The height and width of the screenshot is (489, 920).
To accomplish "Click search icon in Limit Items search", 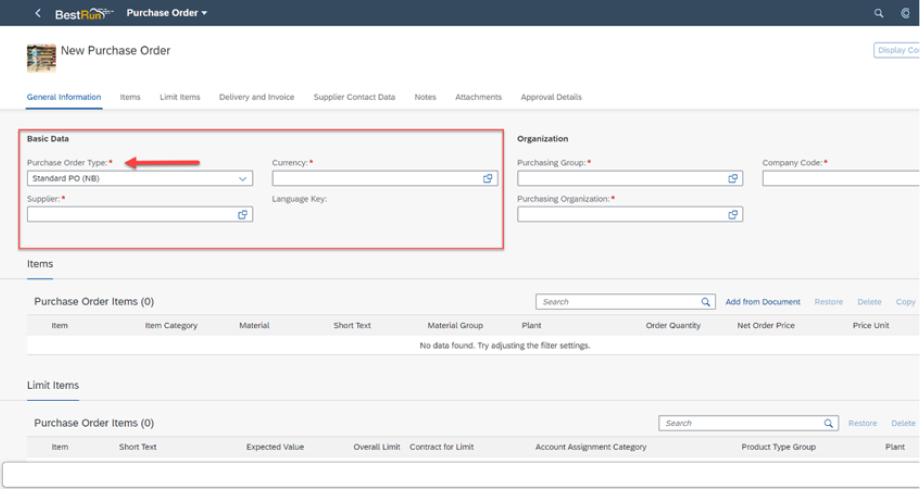I will tap(828, 423).
